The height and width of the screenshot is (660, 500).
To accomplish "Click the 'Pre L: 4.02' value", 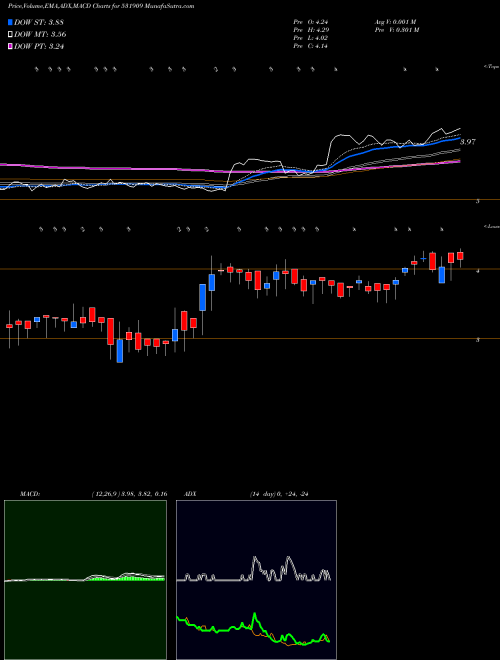I will (311, 38).
